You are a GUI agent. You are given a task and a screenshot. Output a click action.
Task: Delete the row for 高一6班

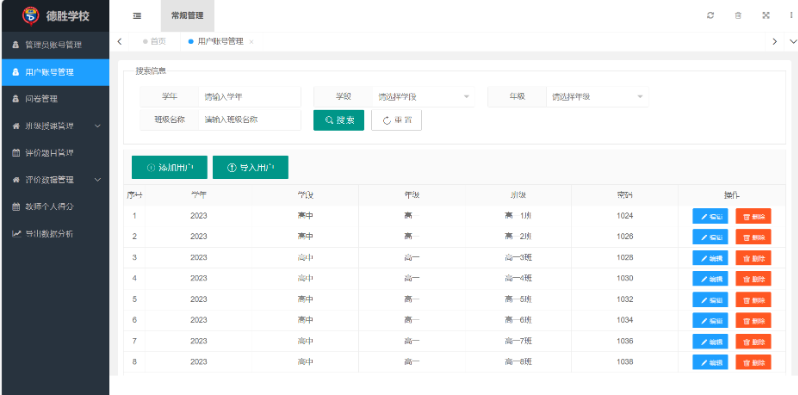coord(753,320)
